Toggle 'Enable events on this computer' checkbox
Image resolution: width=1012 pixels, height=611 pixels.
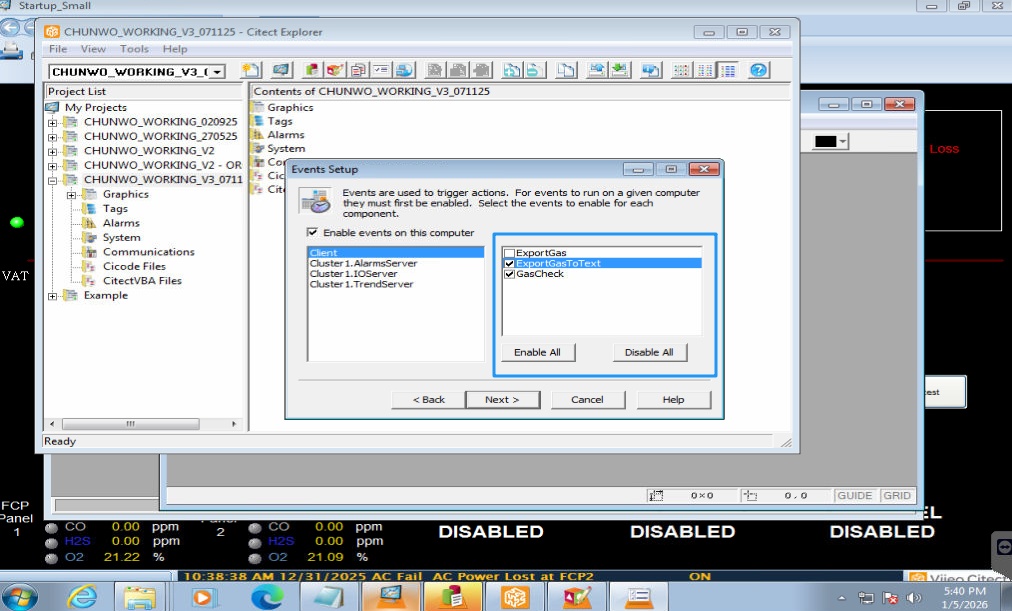click(x=313, y=233)
